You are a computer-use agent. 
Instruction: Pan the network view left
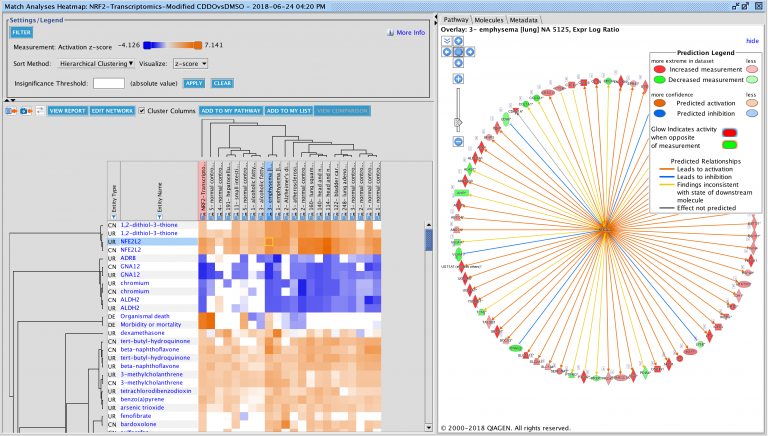point(447,52)
